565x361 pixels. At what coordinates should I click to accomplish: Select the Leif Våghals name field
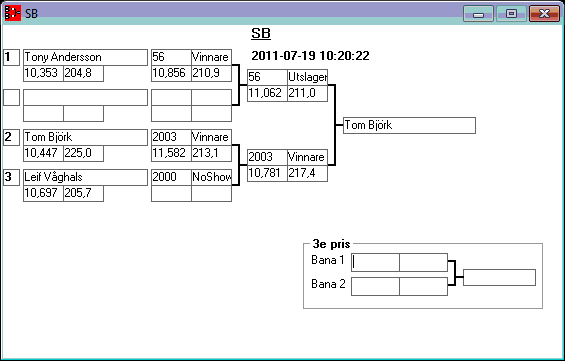(x=85, y=177)
